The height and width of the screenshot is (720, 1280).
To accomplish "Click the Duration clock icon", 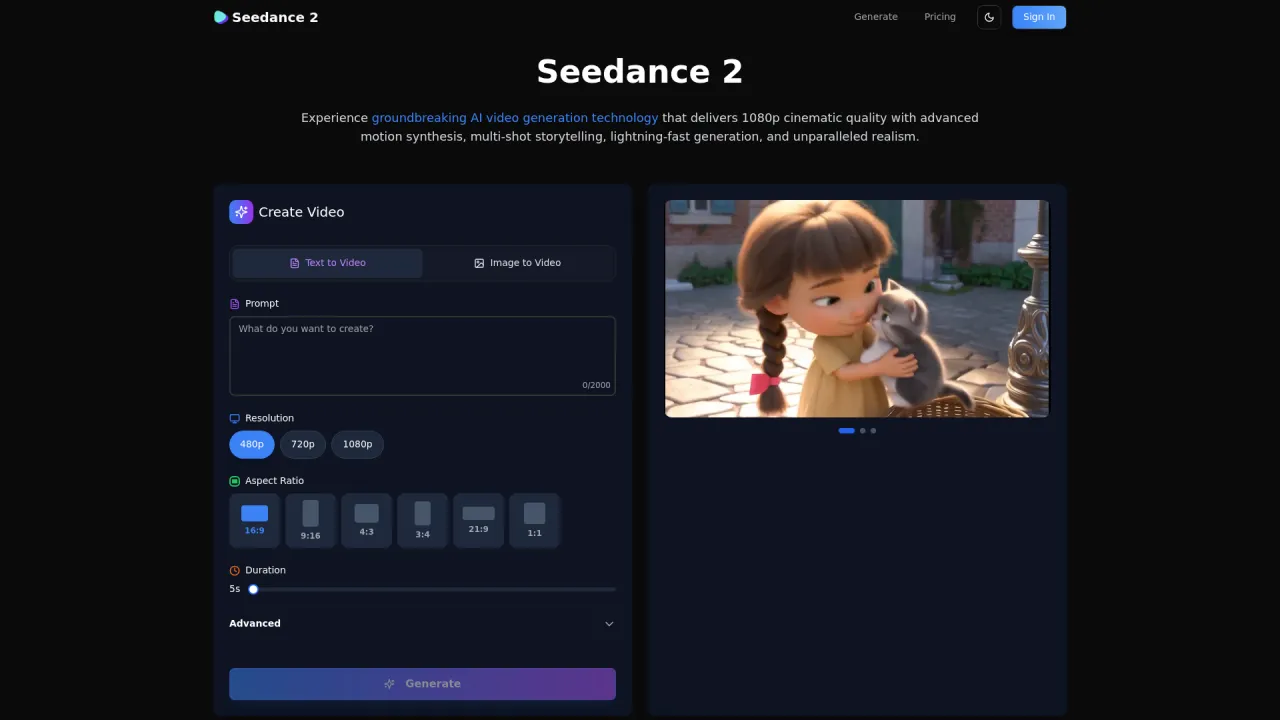I will tap(235, 570).
